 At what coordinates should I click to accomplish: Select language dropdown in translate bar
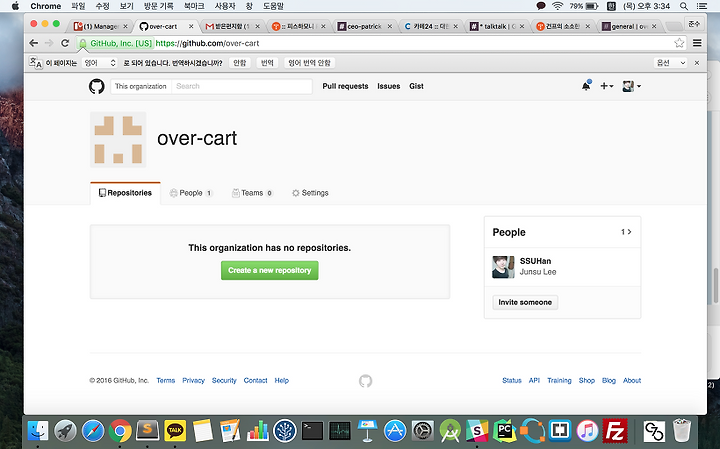tap(99, 63)
